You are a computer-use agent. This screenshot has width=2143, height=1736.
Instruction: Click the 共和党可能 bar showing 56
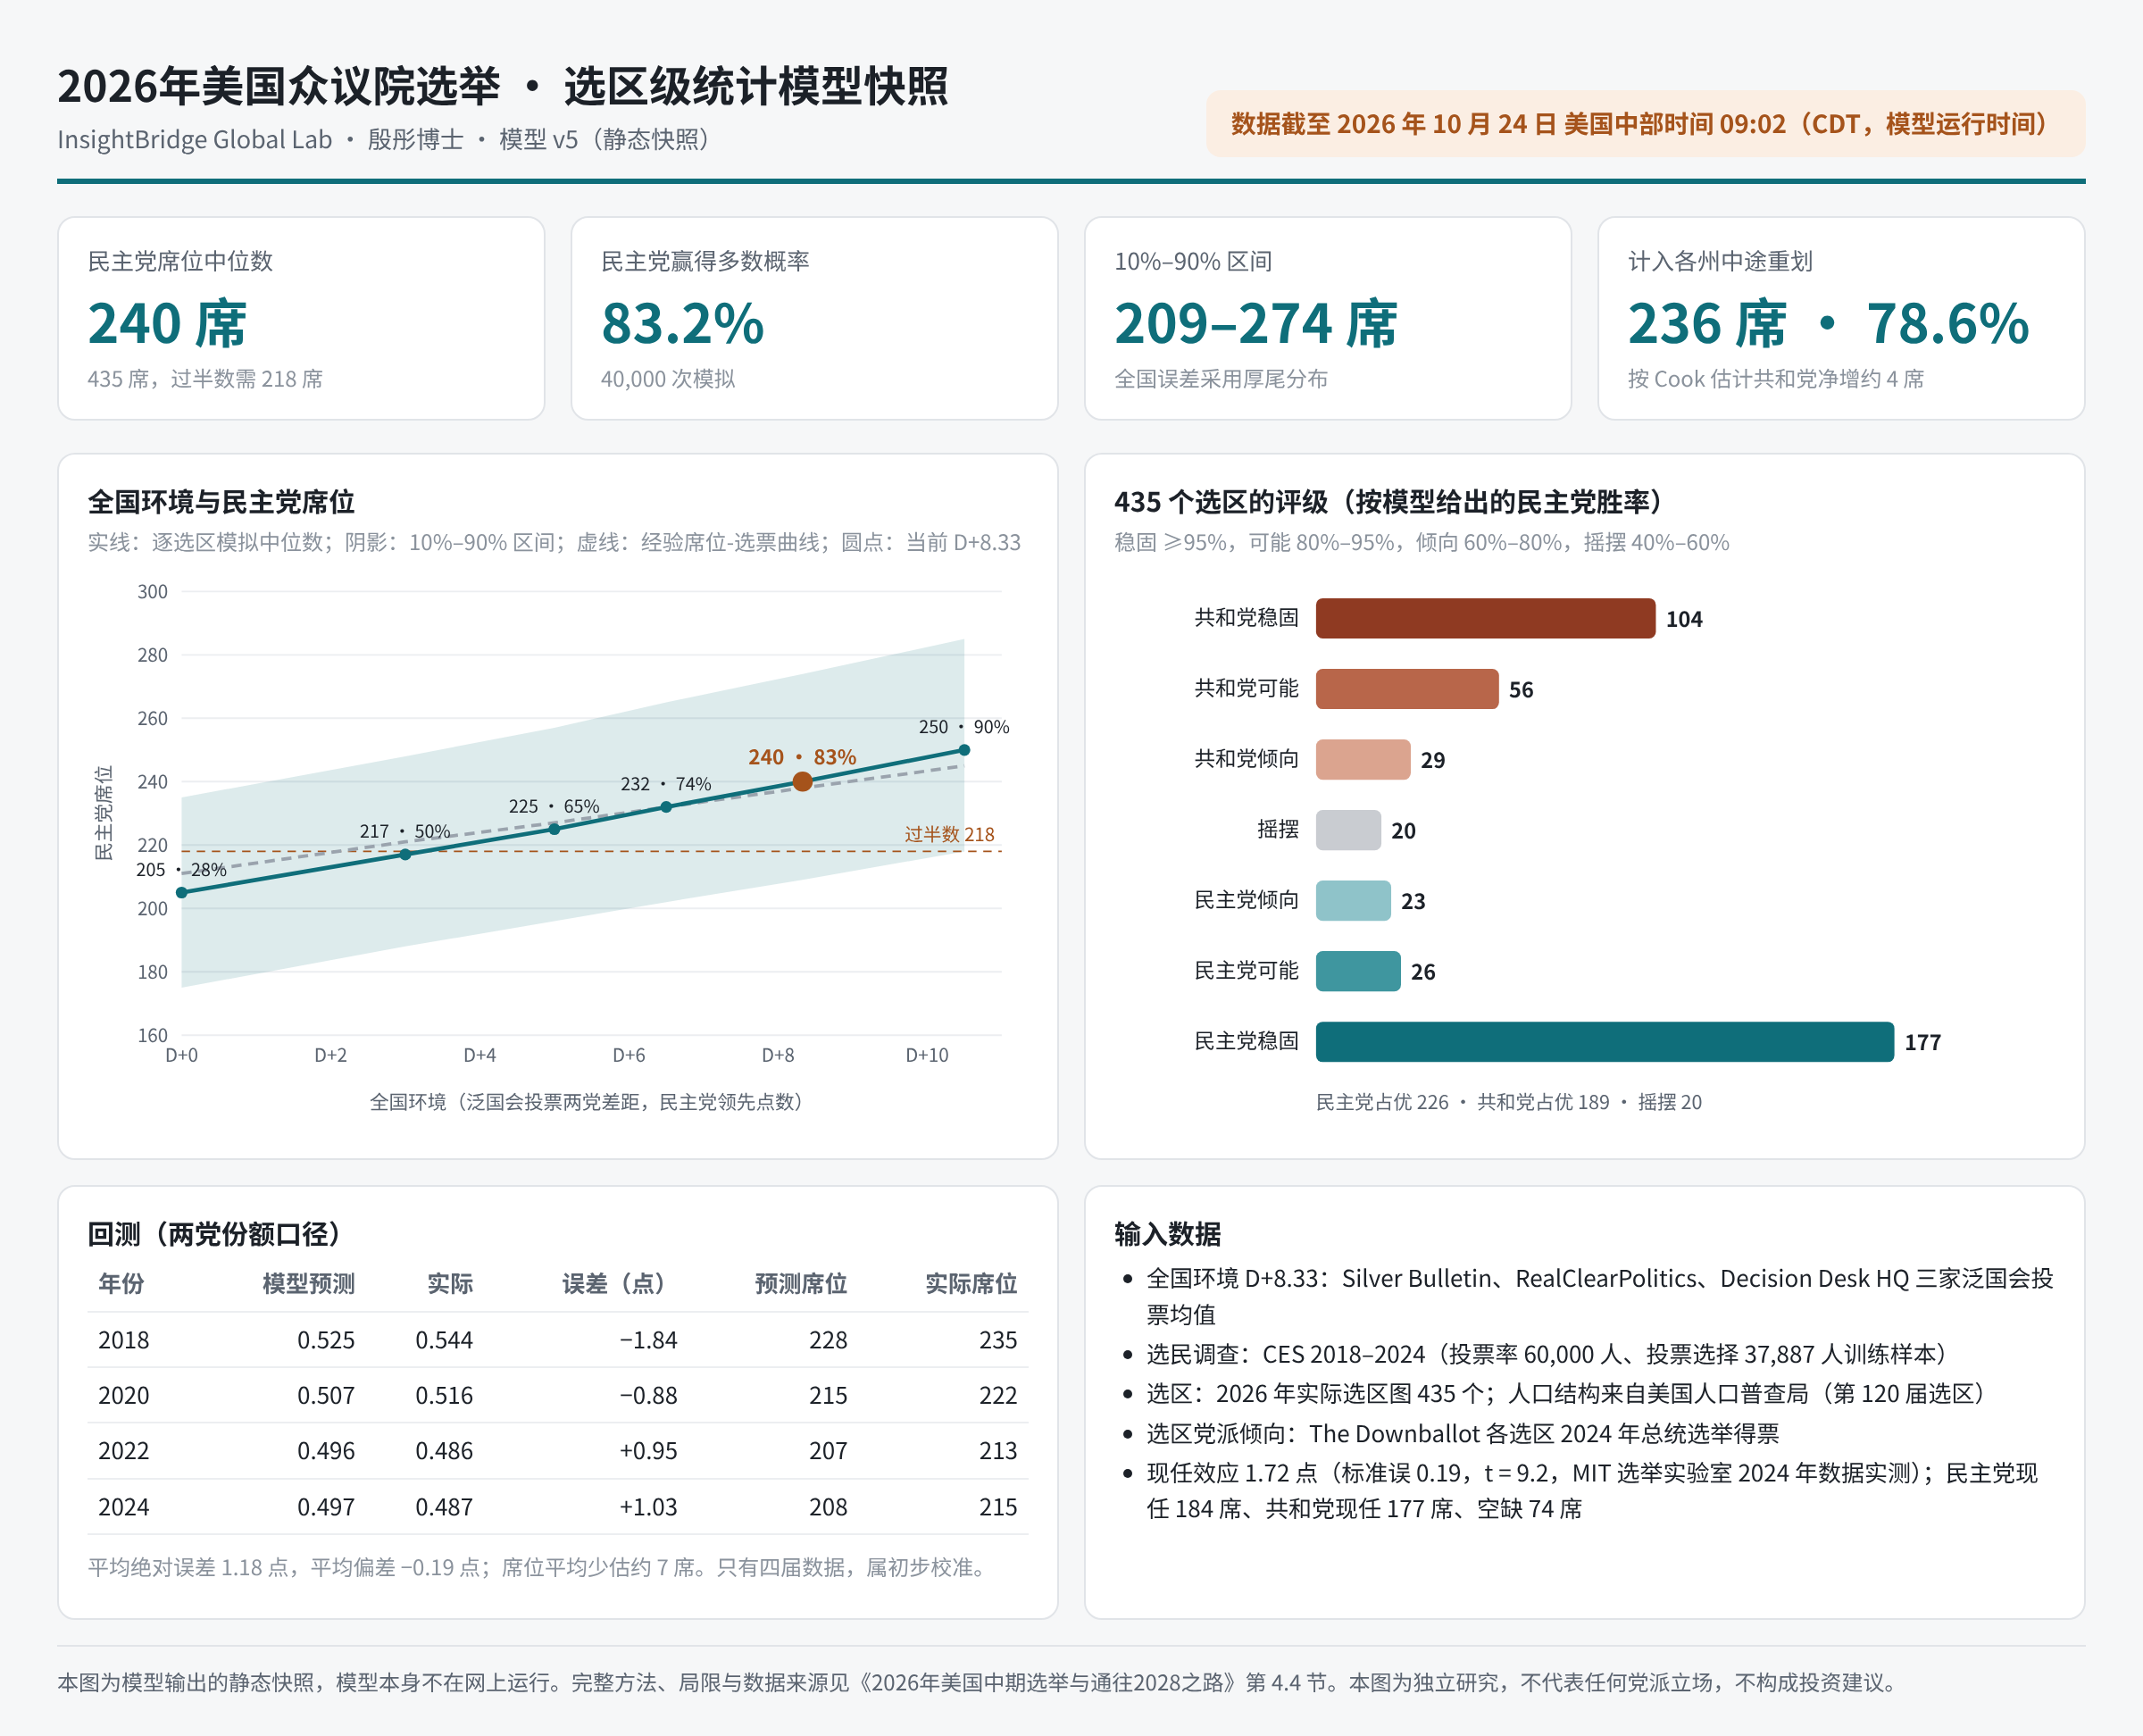1407,689
